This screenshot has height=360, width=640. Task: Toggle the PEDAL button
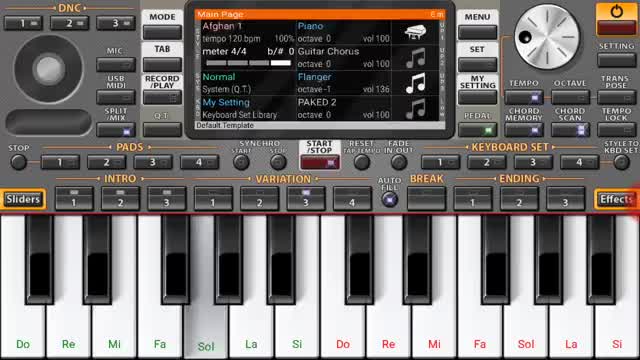click(477, 130)
